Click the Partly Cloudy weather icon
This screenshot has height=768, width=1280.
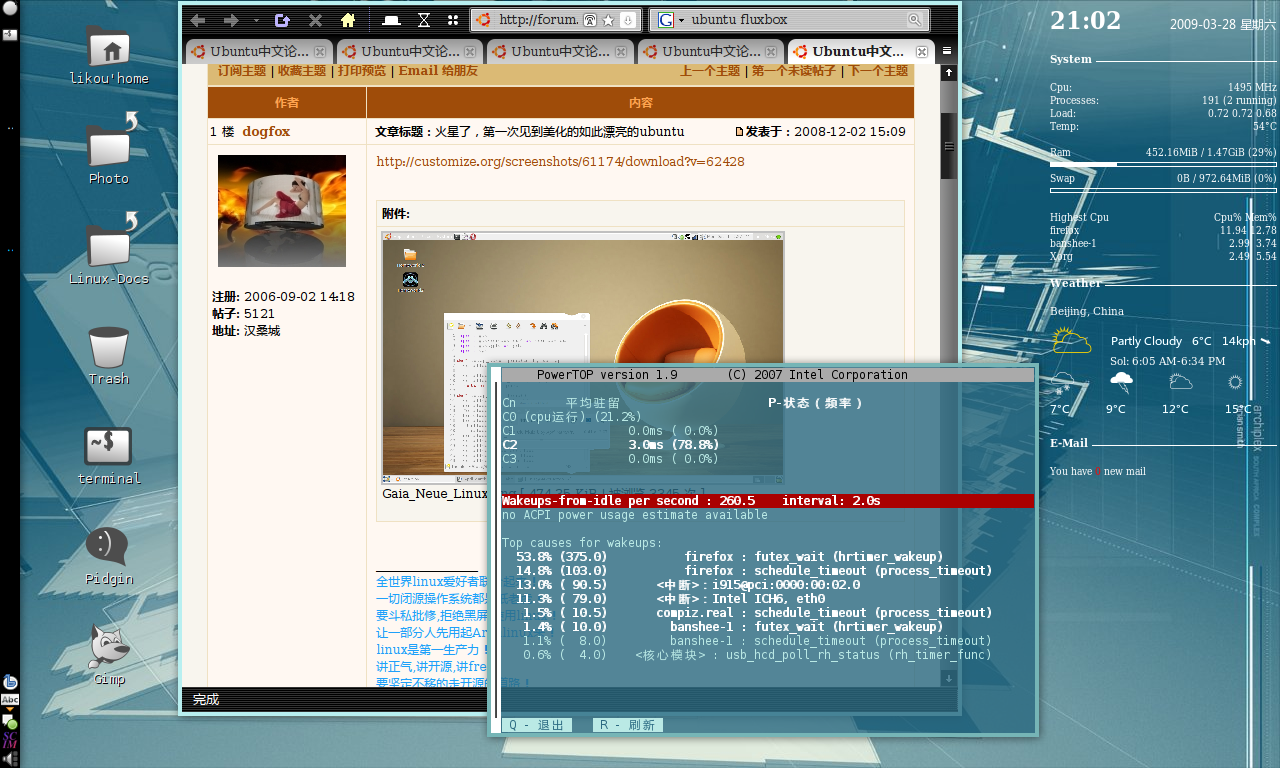[1071, 340]
